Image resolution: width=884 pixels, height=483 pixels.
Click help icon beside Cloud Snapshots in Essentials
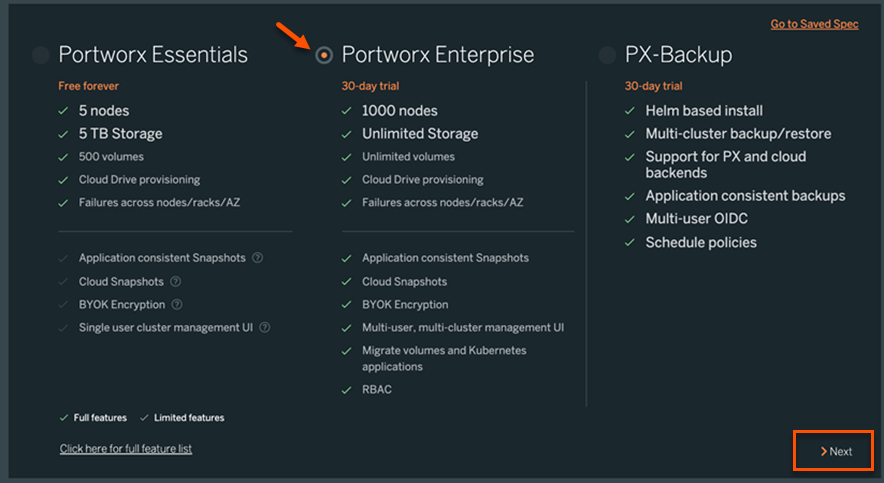click(x=175, y=281)
